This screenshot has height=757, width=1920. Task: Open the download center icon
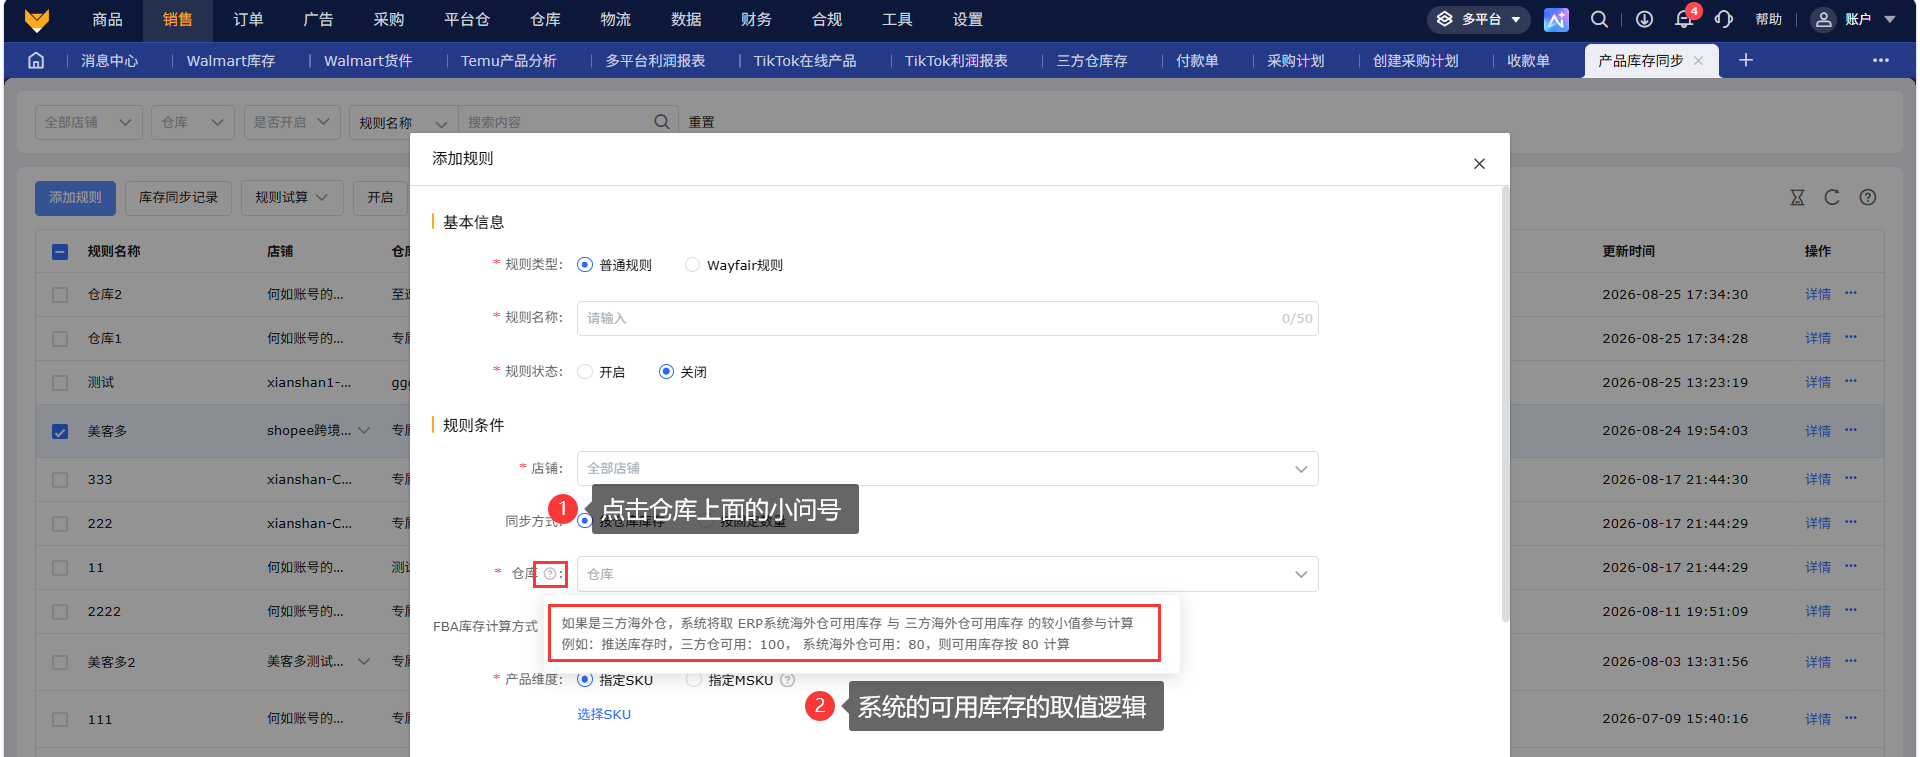(x=1644, y=19)
